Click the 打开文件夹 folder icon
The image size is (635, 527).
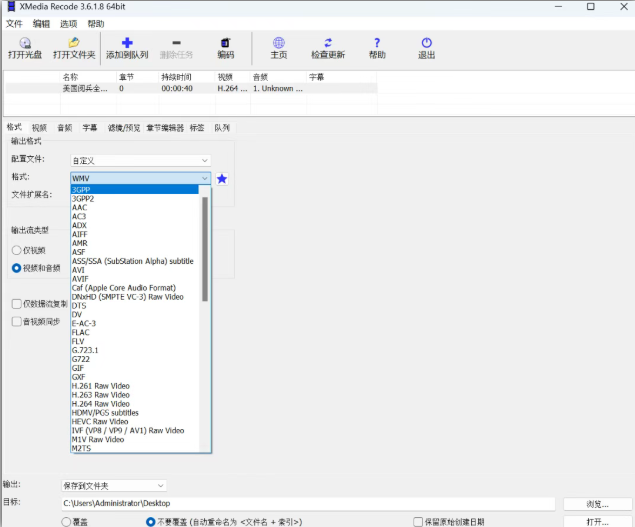click(x=73, y=43)
